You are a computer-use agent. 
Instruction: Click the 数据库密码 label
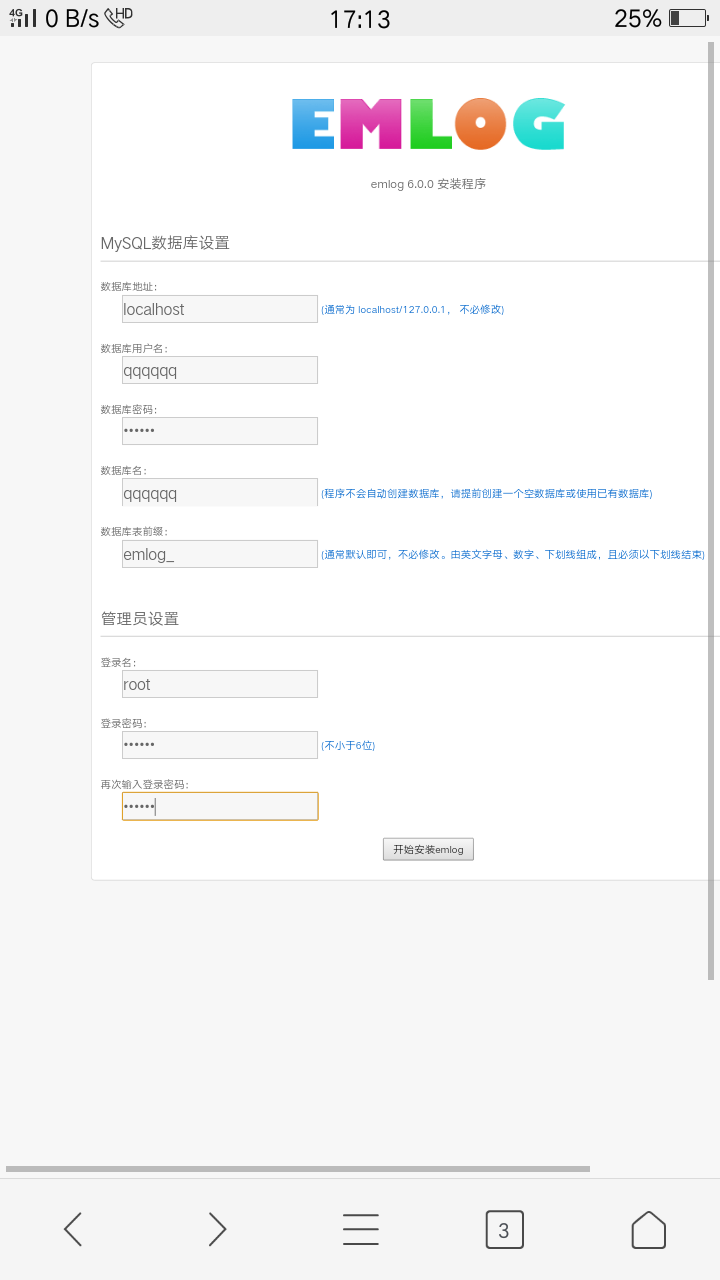129,409
